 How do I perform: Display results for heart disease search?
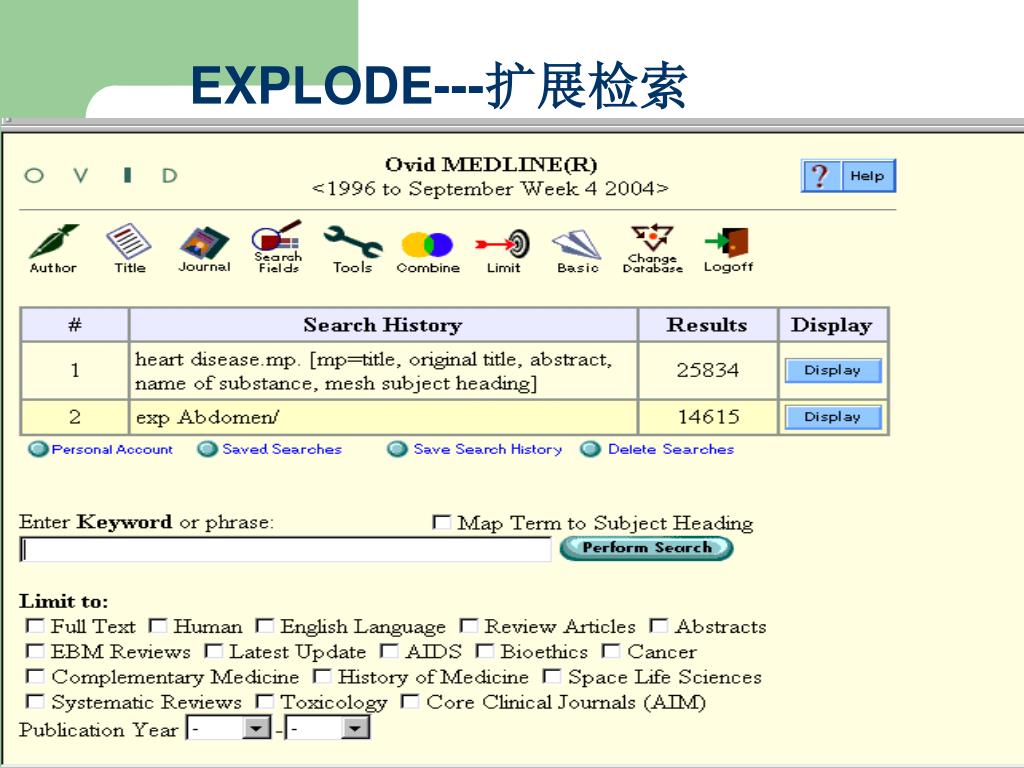point(833,370)
